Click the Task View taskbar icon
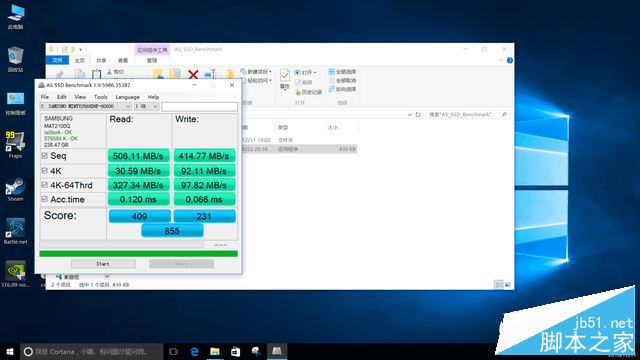The width and height of the screenshot is (640, 360). 173,351
